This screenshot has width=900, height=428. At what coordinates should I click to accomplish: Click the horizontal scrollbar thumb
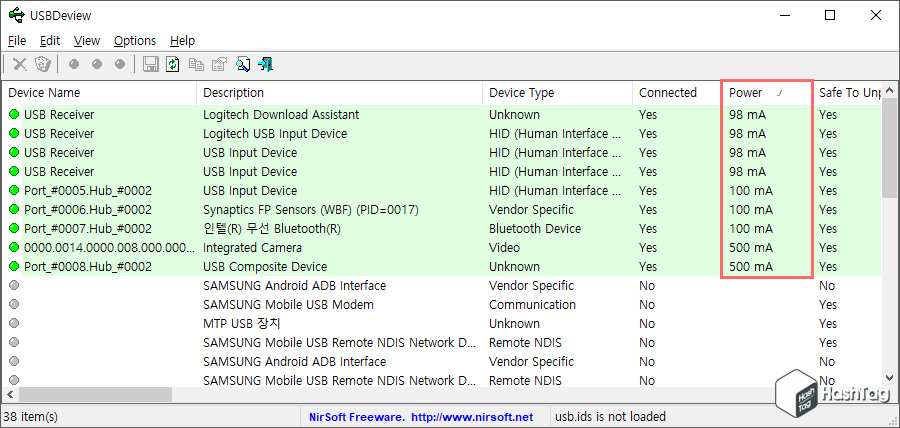pos(95,394)
